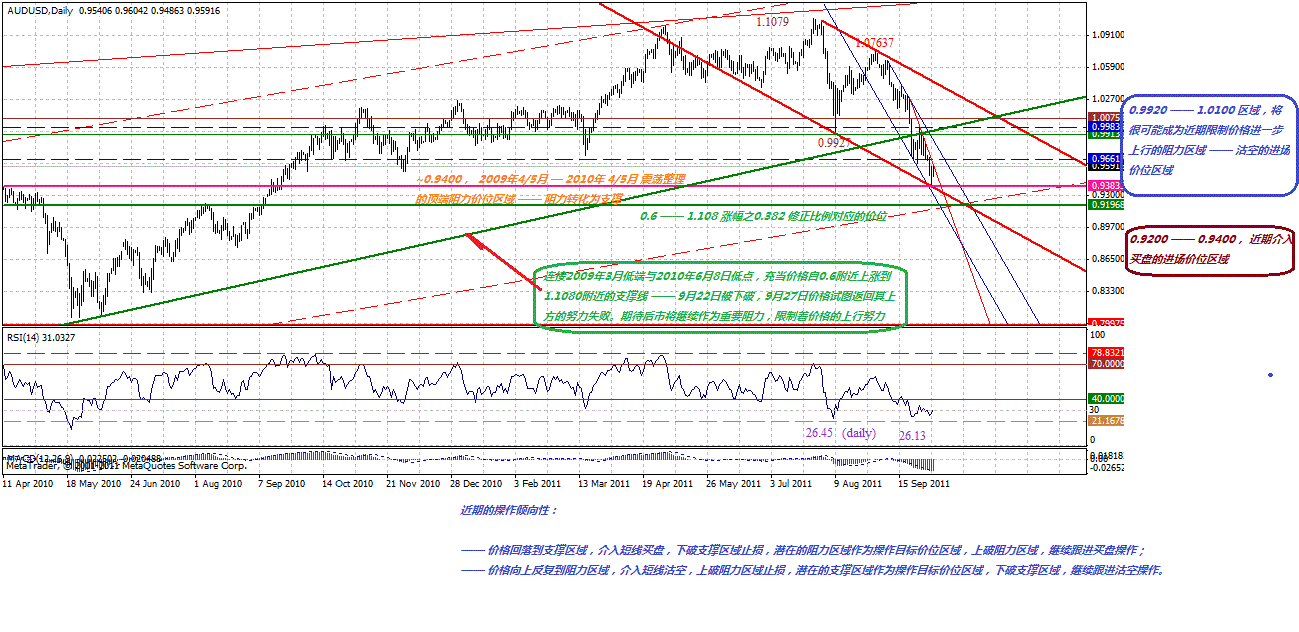Image resolution: width=1299 pixels, height=632 pixels.
Task: Click the blue 0.9983 price tag
Action: 1105,127
